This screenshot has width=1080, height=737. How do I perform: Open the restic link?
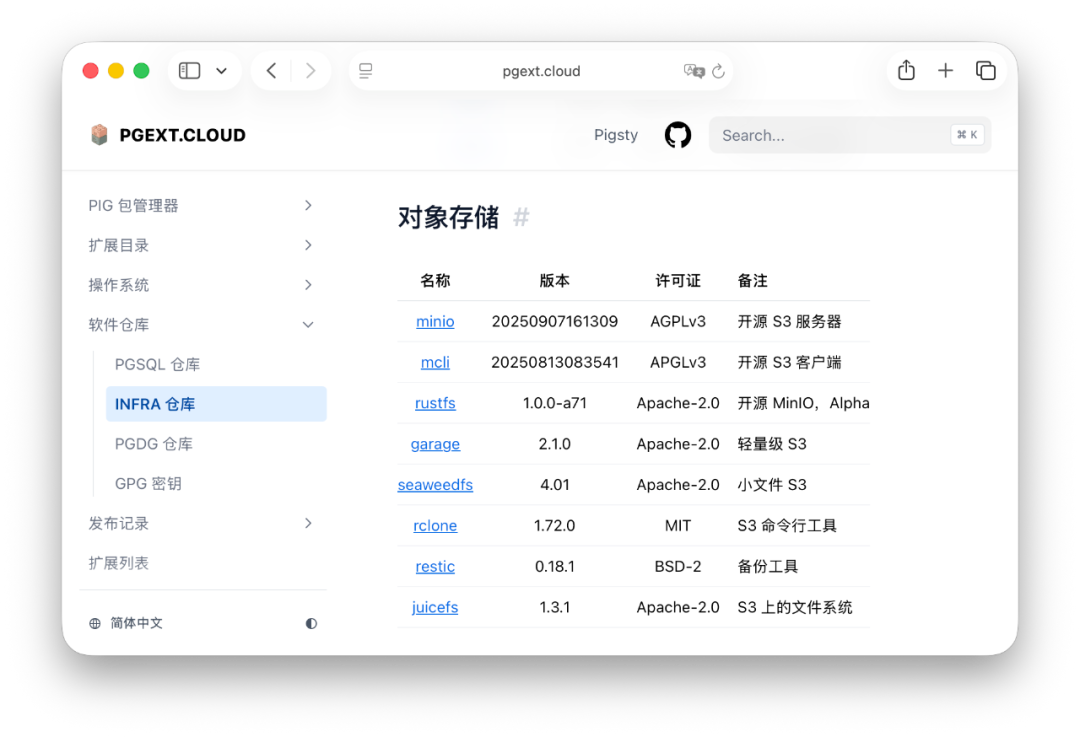[435, 566]
